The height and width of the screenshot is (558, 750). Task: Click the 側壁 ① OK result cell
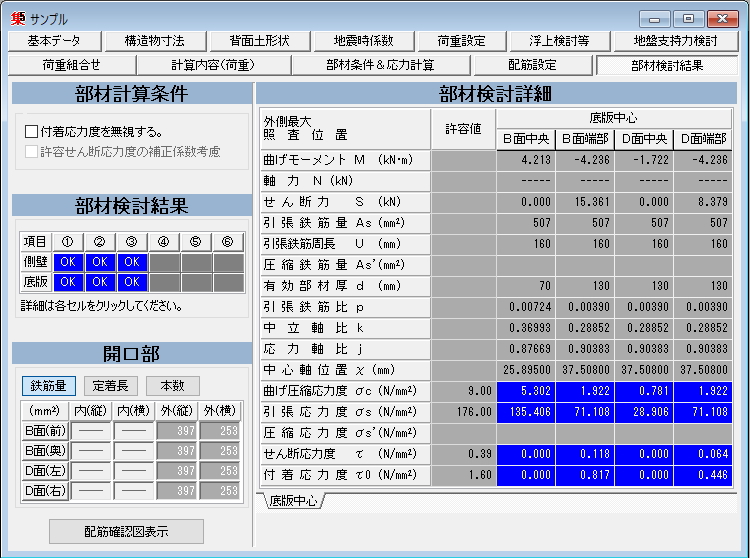click(69, 262)
